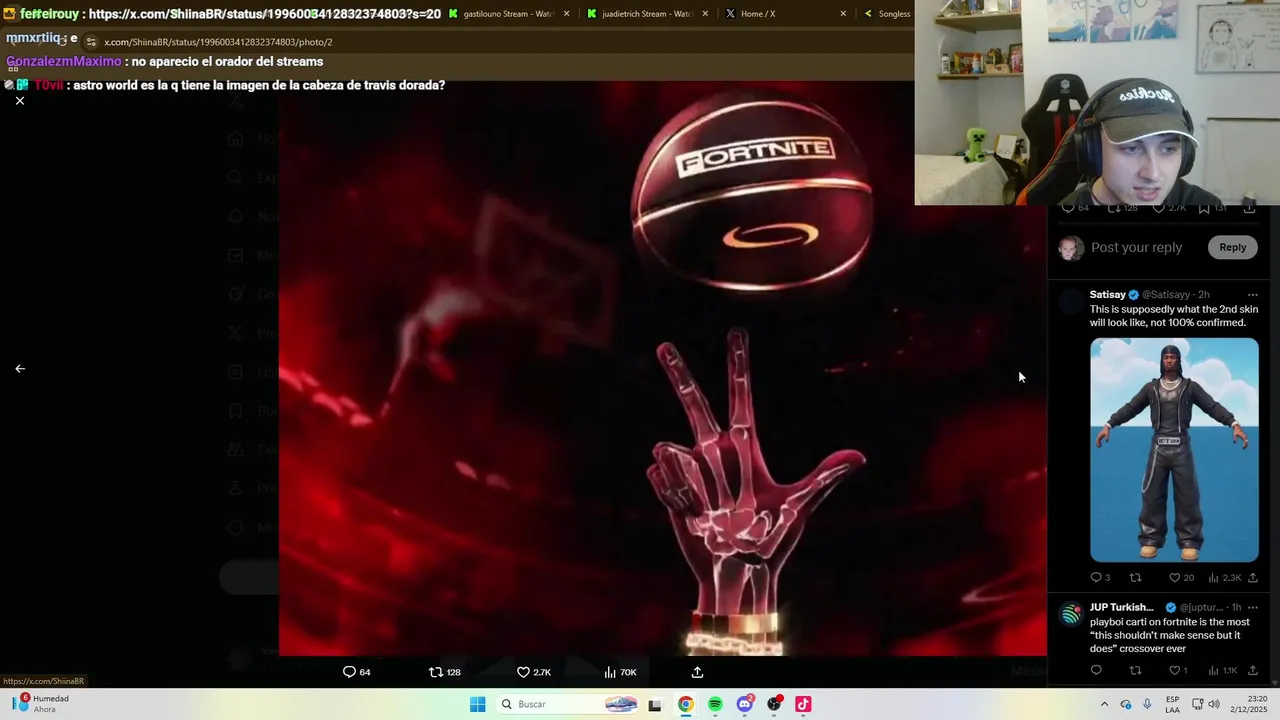
Task: View analytics showing 70K views
Action: (621, 672)
